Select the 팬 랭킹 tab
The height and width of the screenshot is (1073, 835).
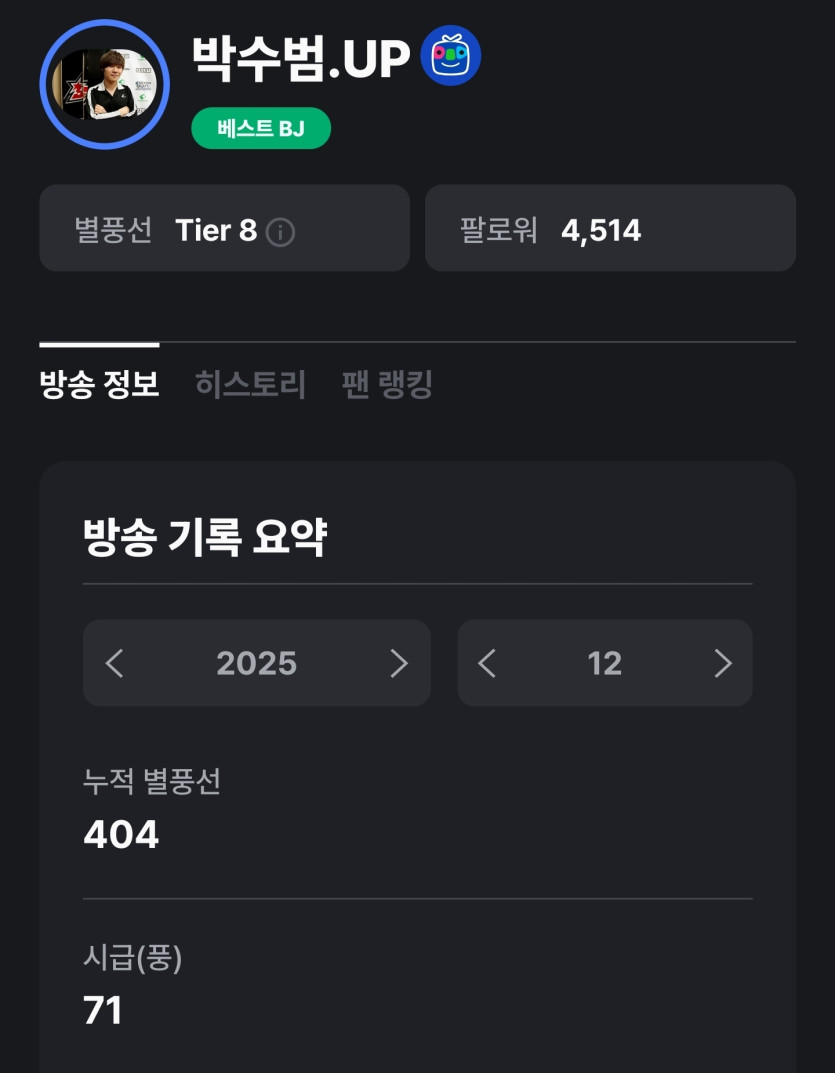point(387,384)
